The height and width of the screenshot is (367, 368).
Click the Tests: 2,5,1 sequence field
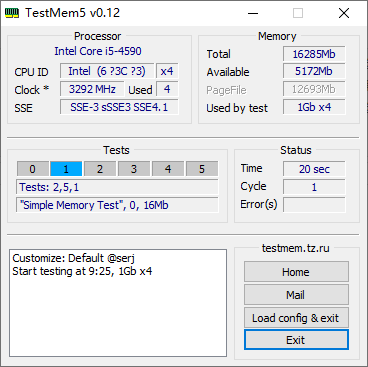[x=117, y=187]
